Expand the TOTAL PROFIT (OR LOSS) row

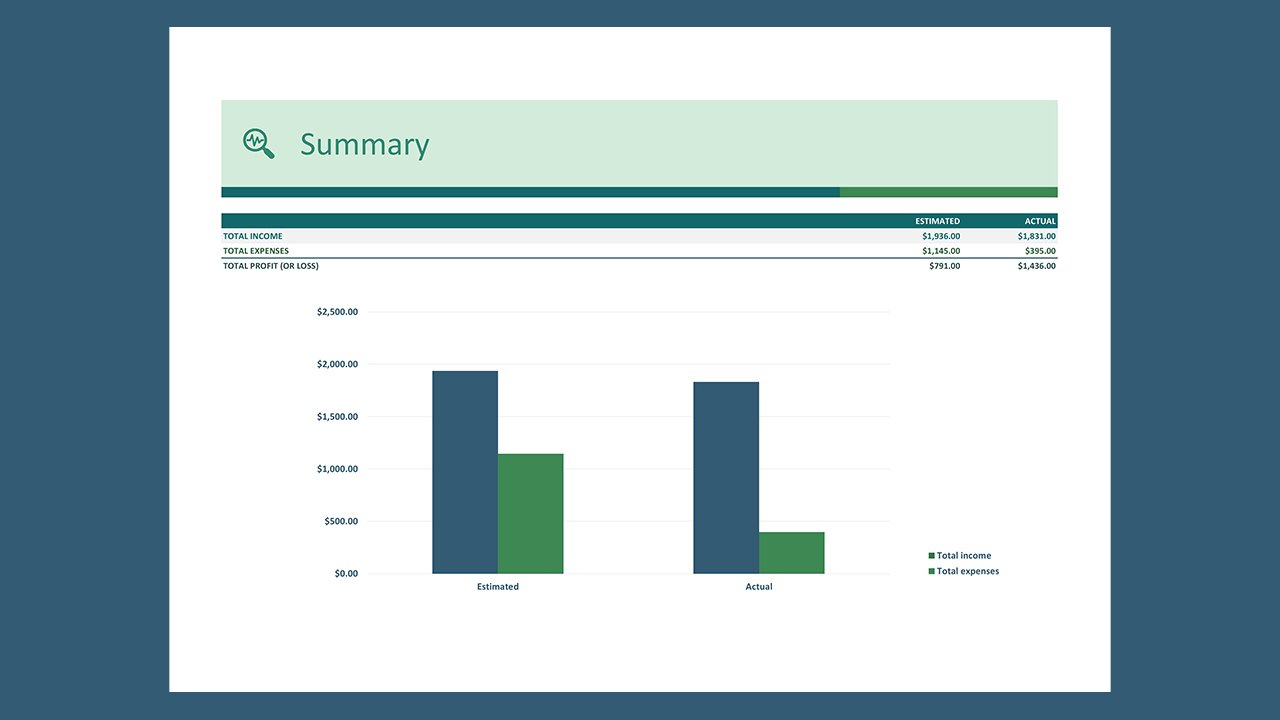[x=271, y=265]
